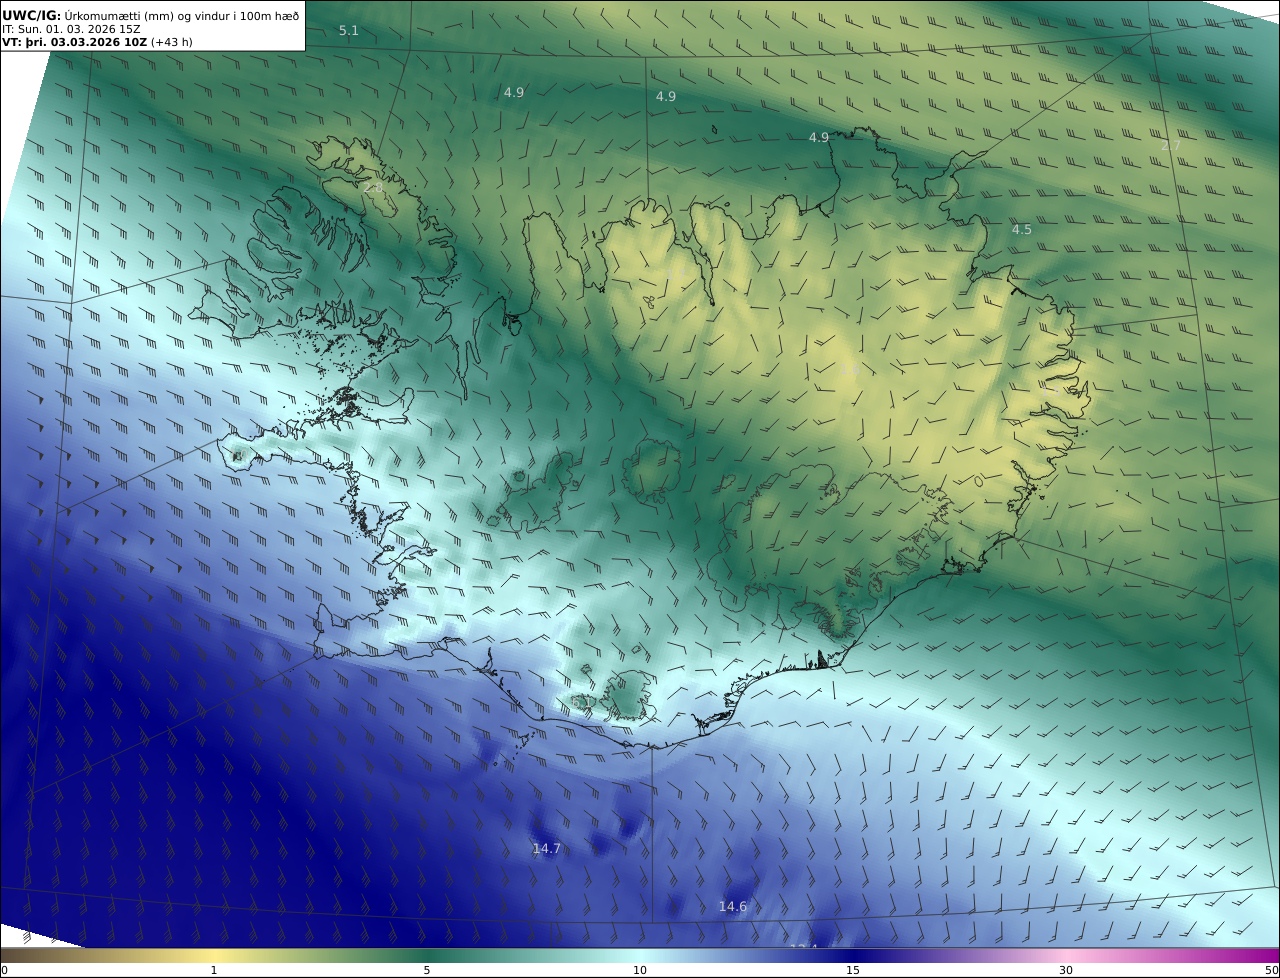Click the 2.8 value on Westfjords peninsula
The height and width of the screenshot is (978, 1280).
coord(373,188)
